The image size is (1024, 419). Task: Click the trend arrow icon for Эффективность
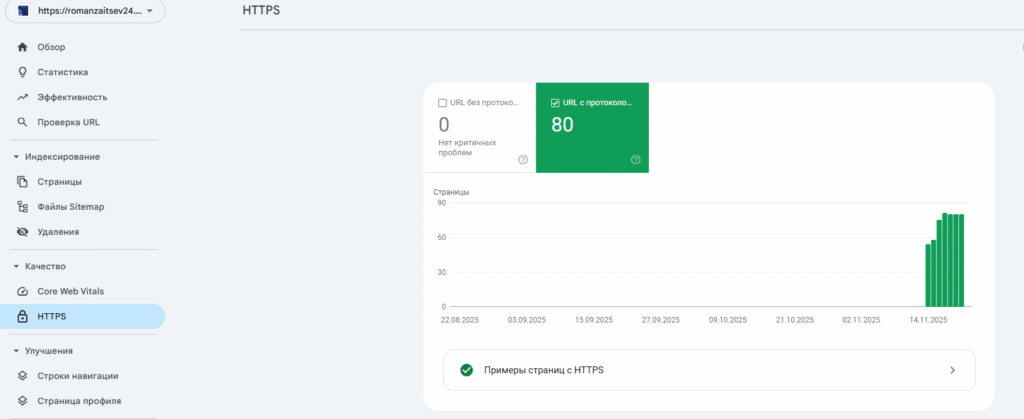click(22, 97)
